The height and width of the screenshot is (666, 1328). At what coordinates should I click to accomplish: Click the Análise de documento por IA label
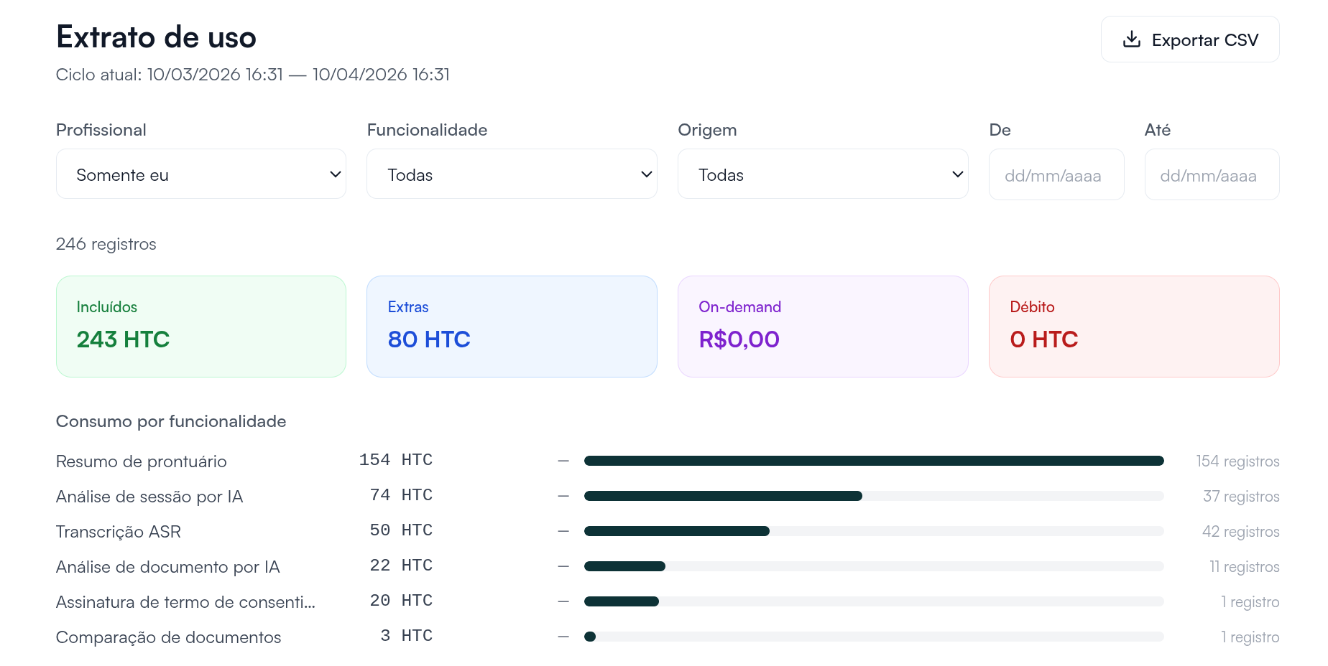pos(168,567)
